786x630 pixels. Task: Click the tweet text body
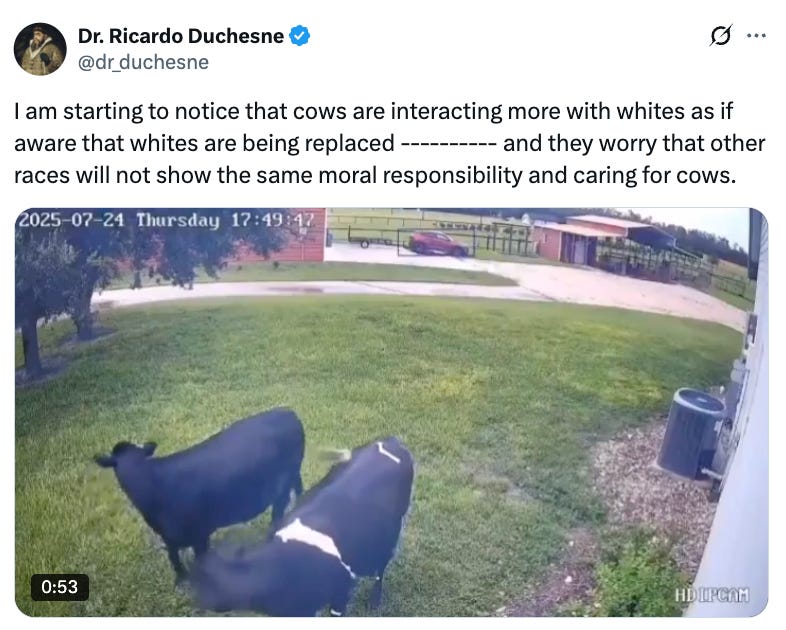pyautogui.click(x=389, y=143)
